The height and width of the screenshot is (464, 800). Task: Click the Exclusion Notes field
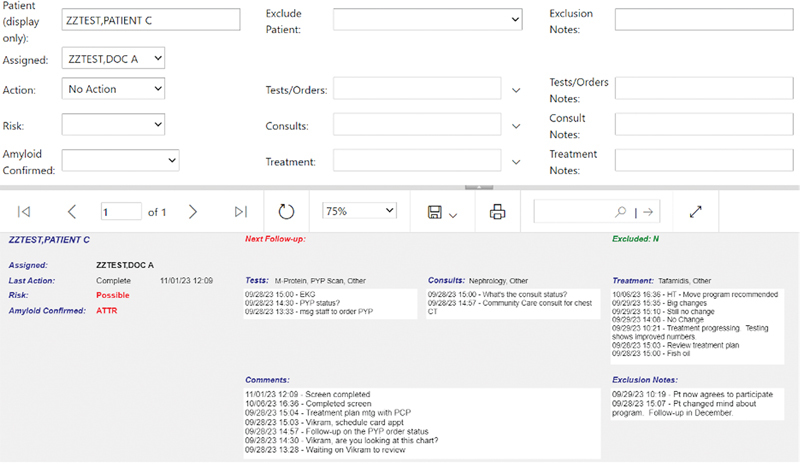tap(704, 19)
